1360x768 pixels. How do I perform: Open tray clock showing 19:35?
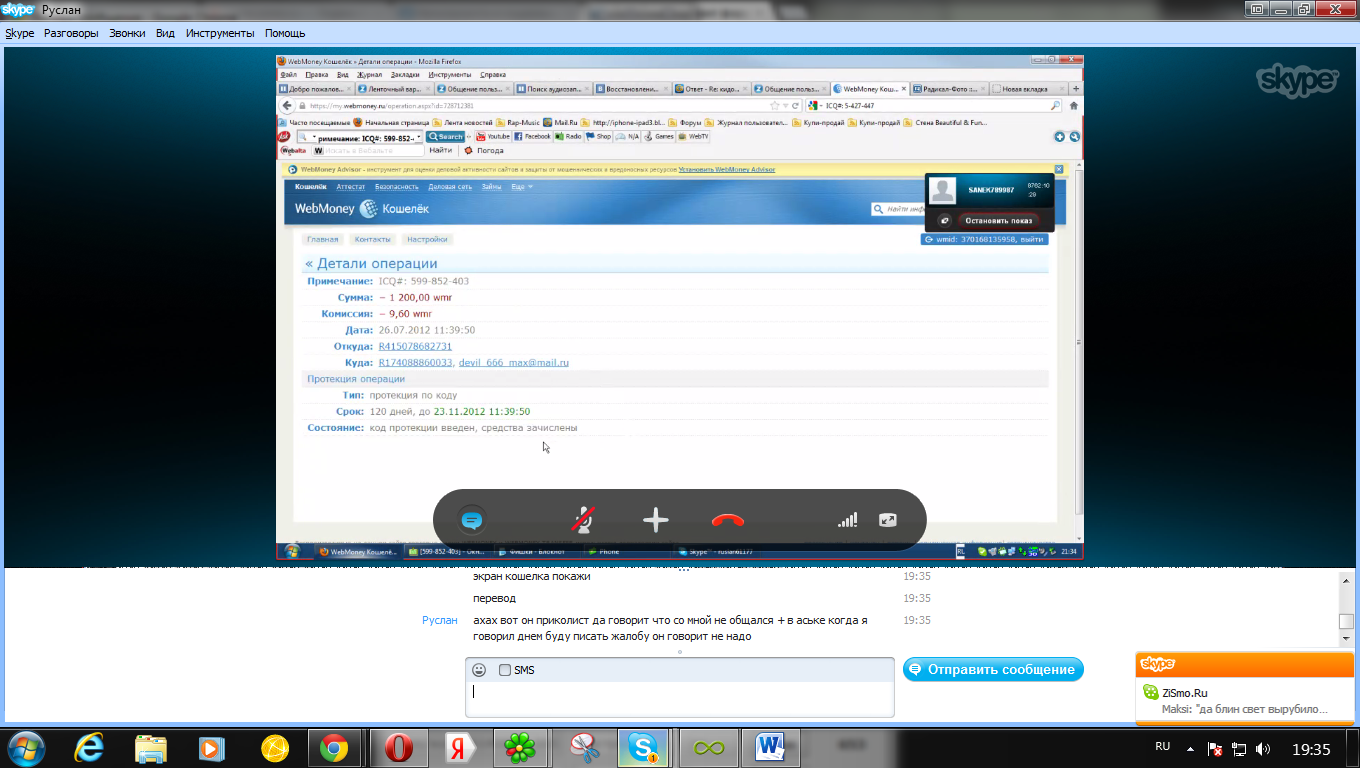tap(1311, 748)
